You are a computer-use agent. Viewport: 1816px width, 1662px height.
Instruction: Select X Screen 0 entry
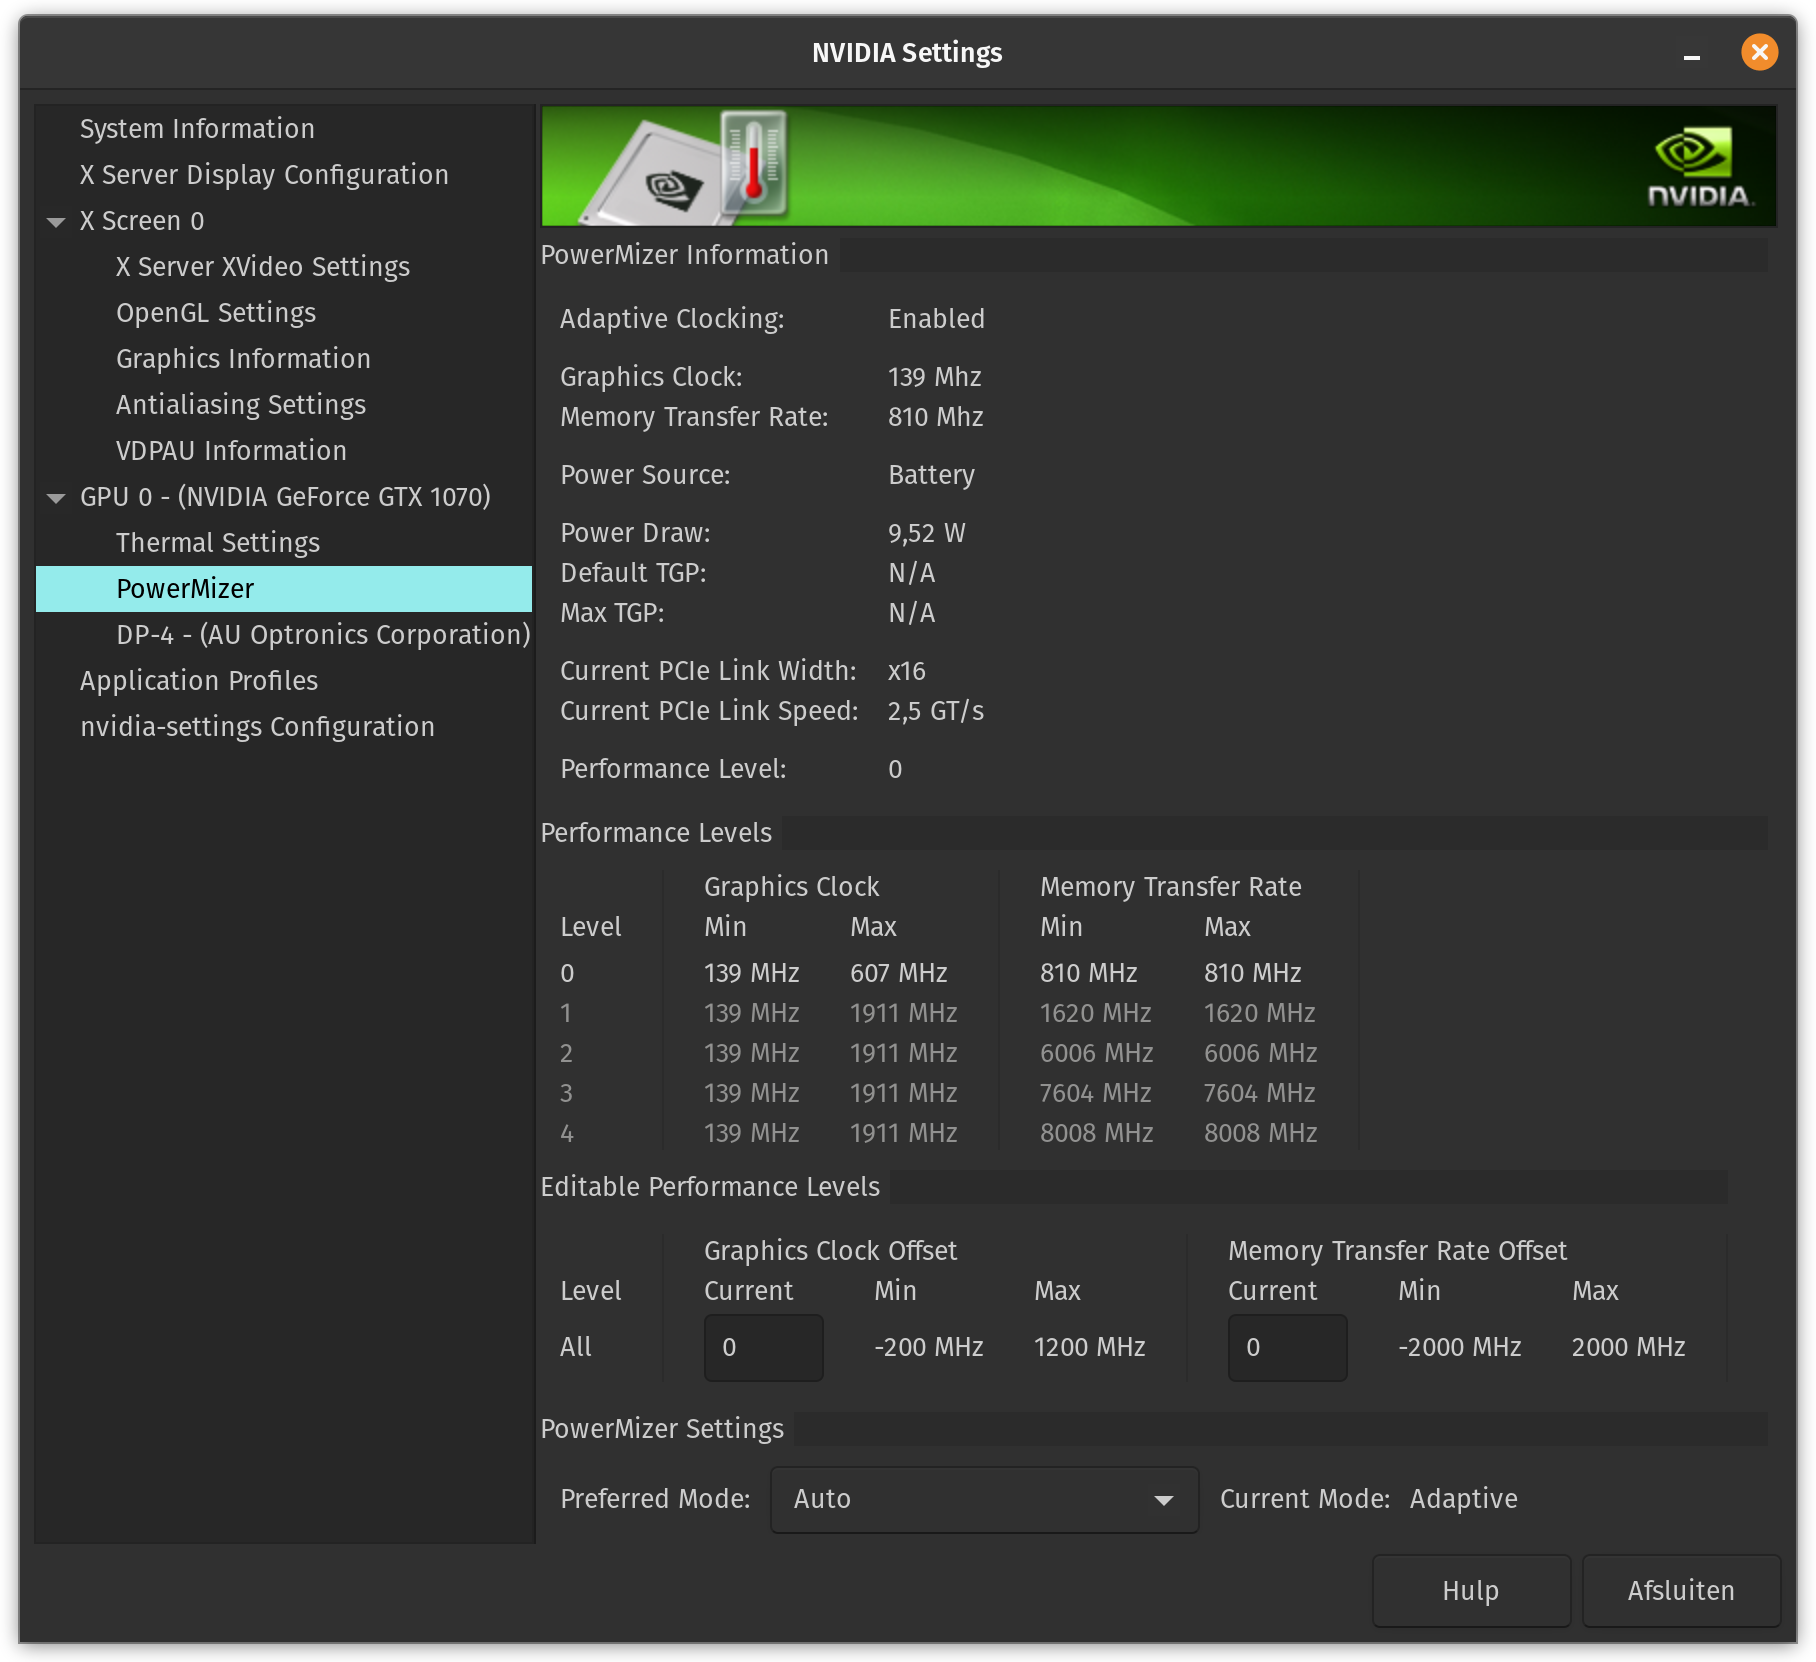coord(142,221)
